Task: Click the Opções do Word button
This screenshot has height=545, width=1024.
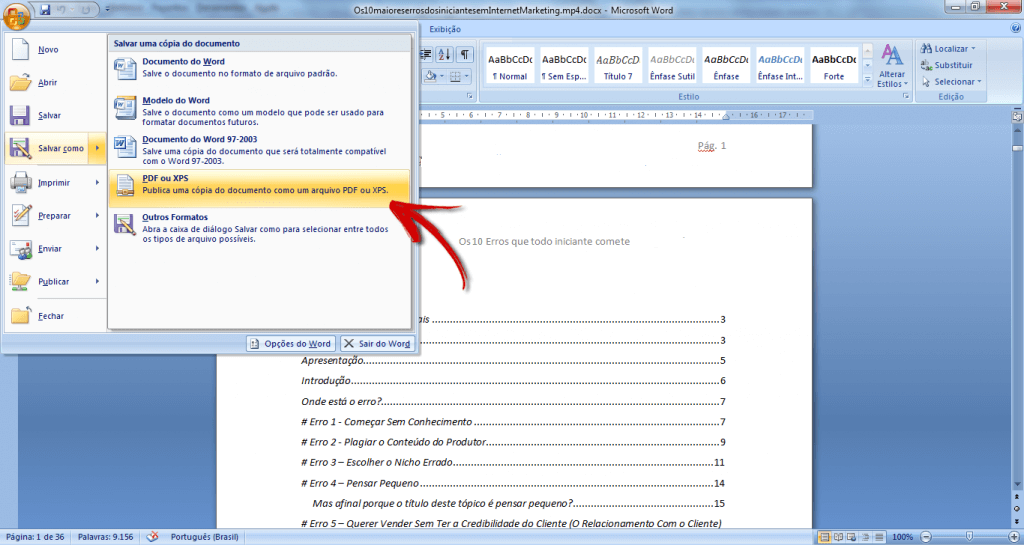Action: click(x=291, y=343)
